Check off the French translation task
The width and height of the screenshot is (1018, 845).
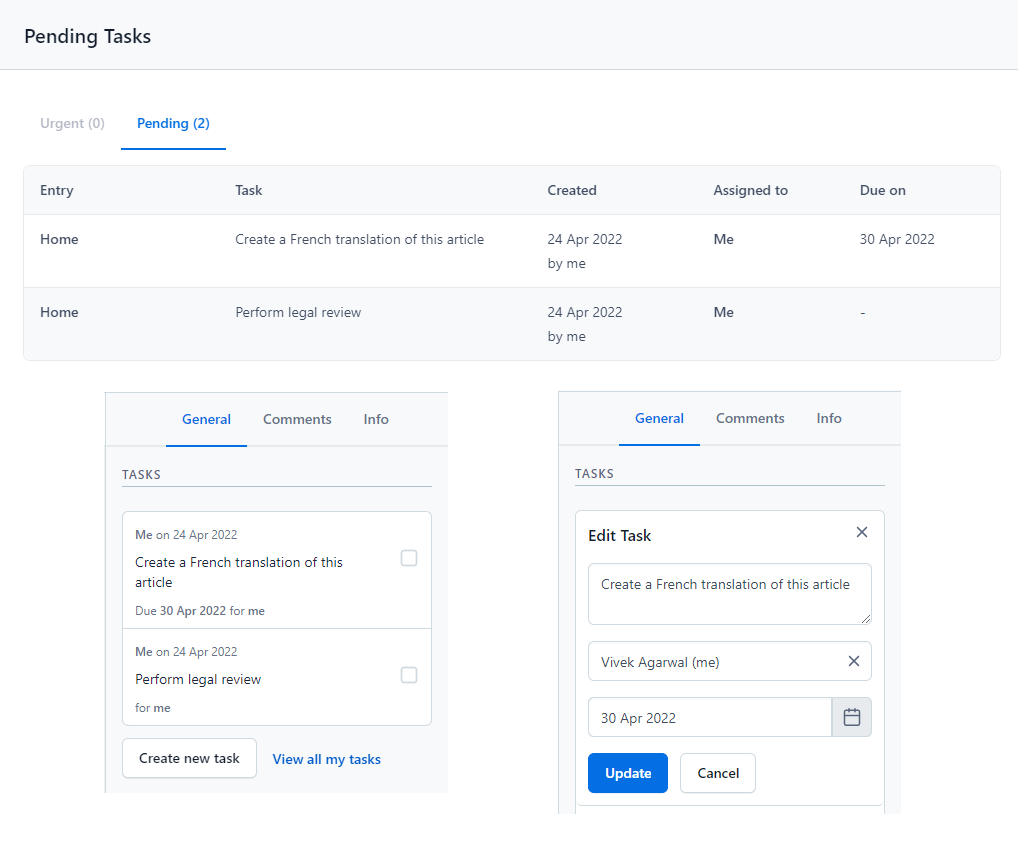pos(409,558)
